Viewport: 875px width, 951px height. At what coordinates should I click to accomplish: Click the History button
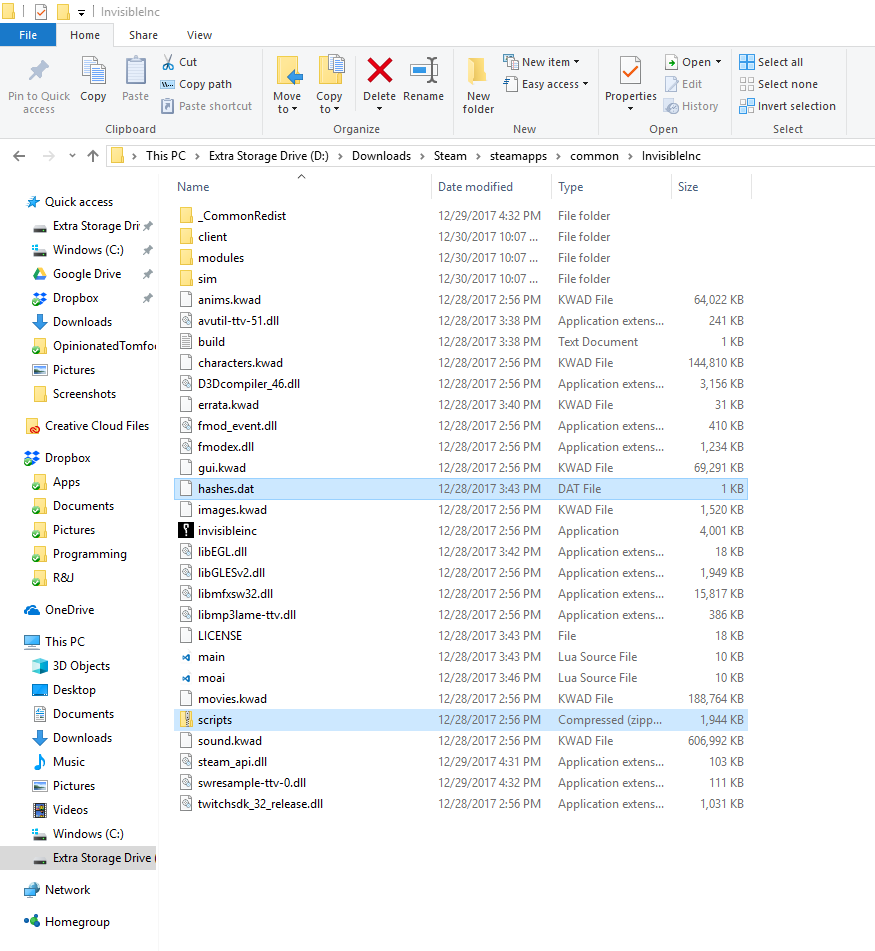[691, 106]
